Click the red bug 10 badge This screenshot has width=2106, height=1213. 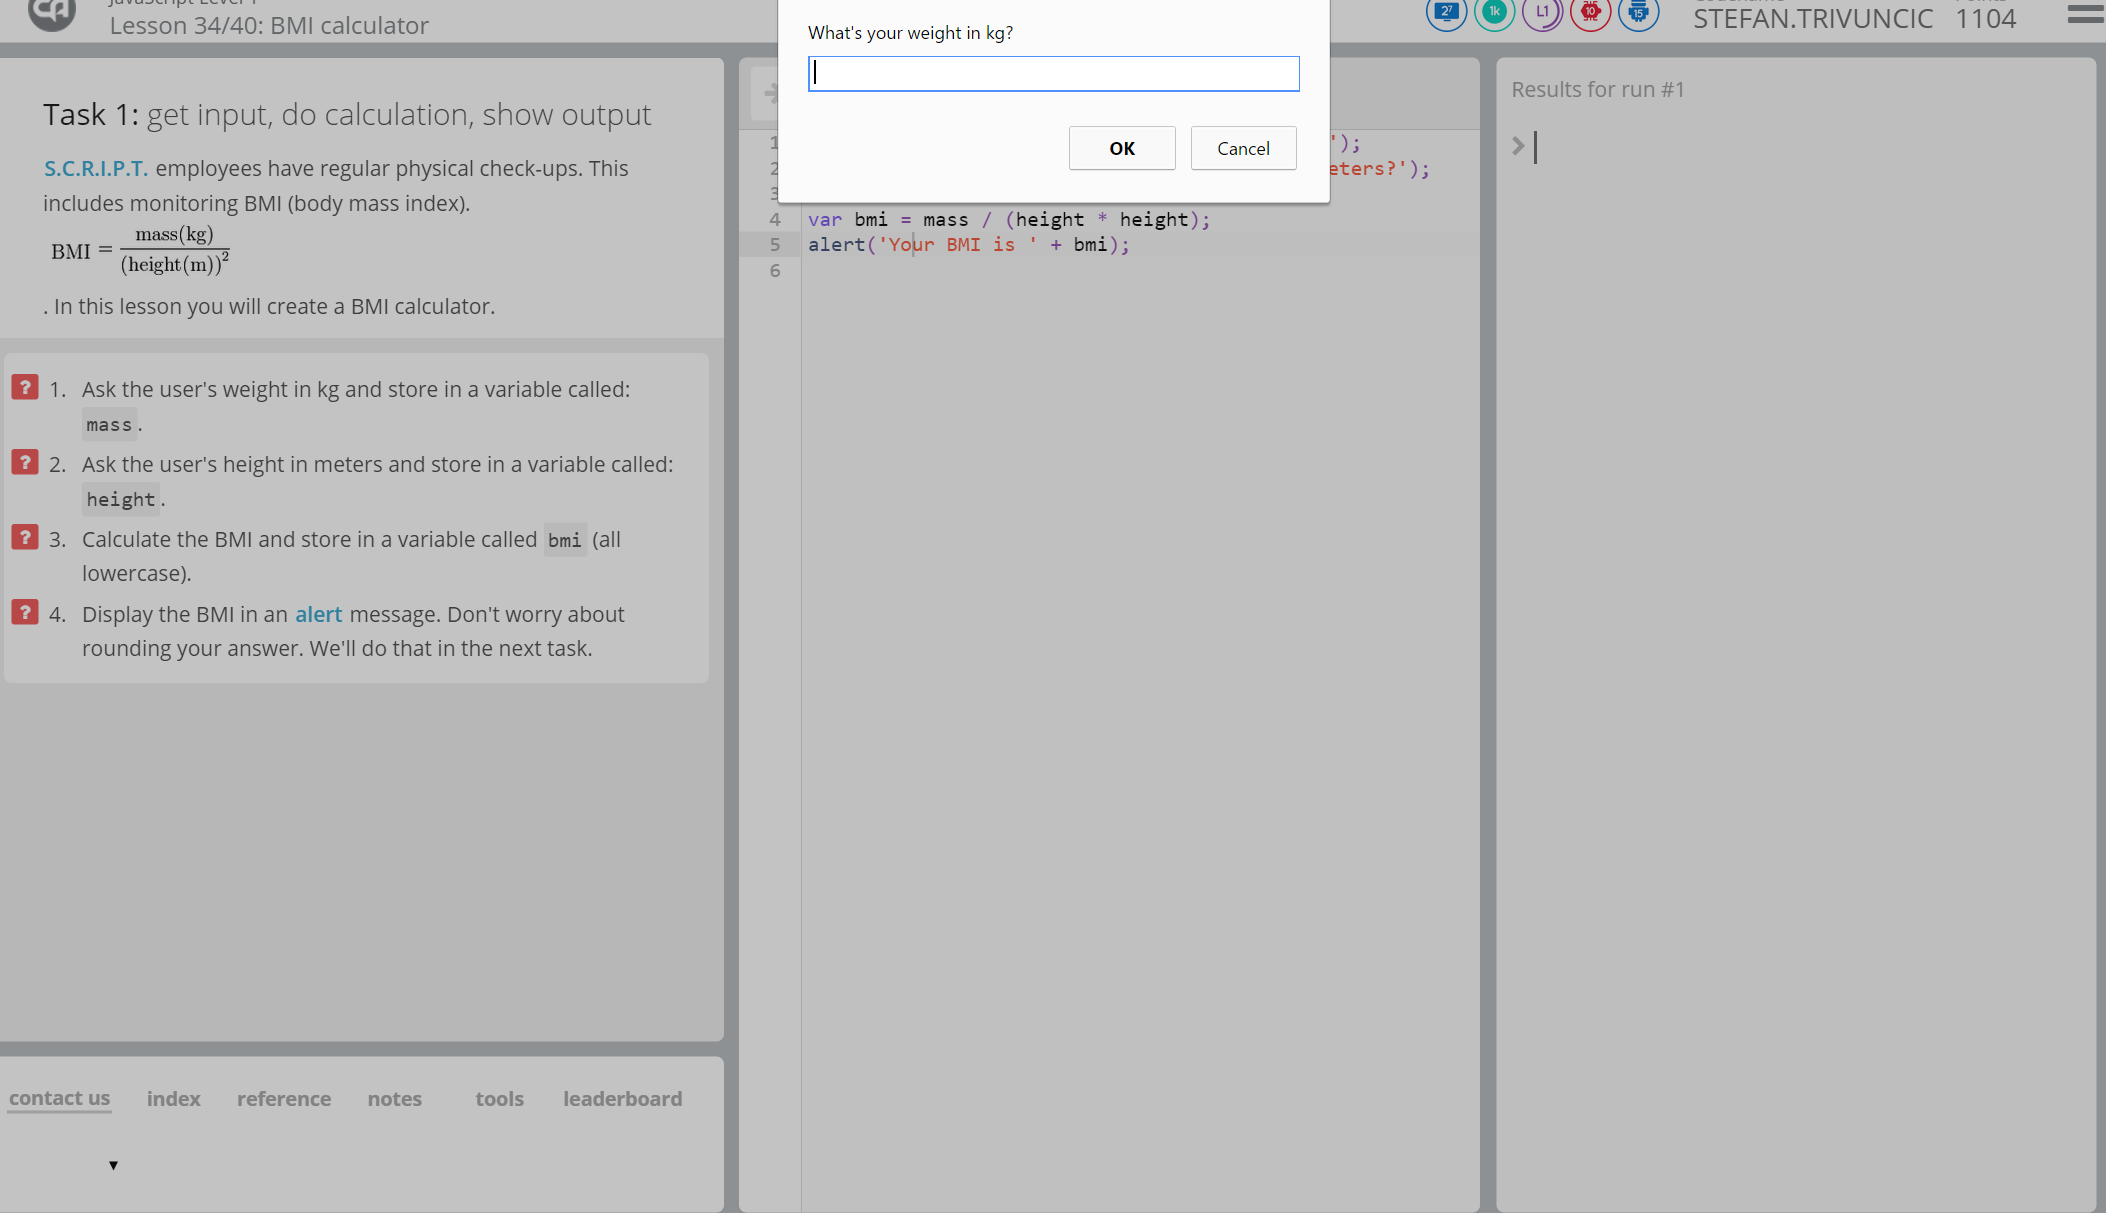click(1590, 13)
